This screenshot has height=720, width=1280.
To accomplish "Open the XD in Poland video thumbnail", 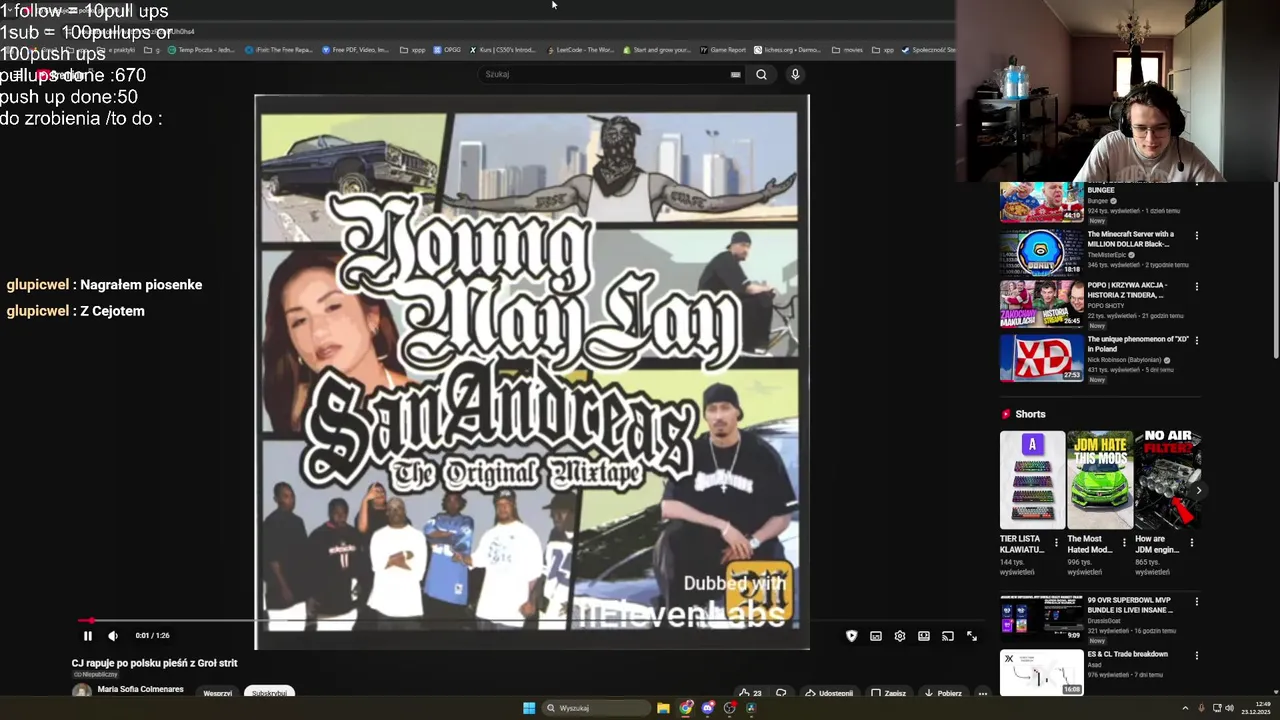I will 1041,358.
